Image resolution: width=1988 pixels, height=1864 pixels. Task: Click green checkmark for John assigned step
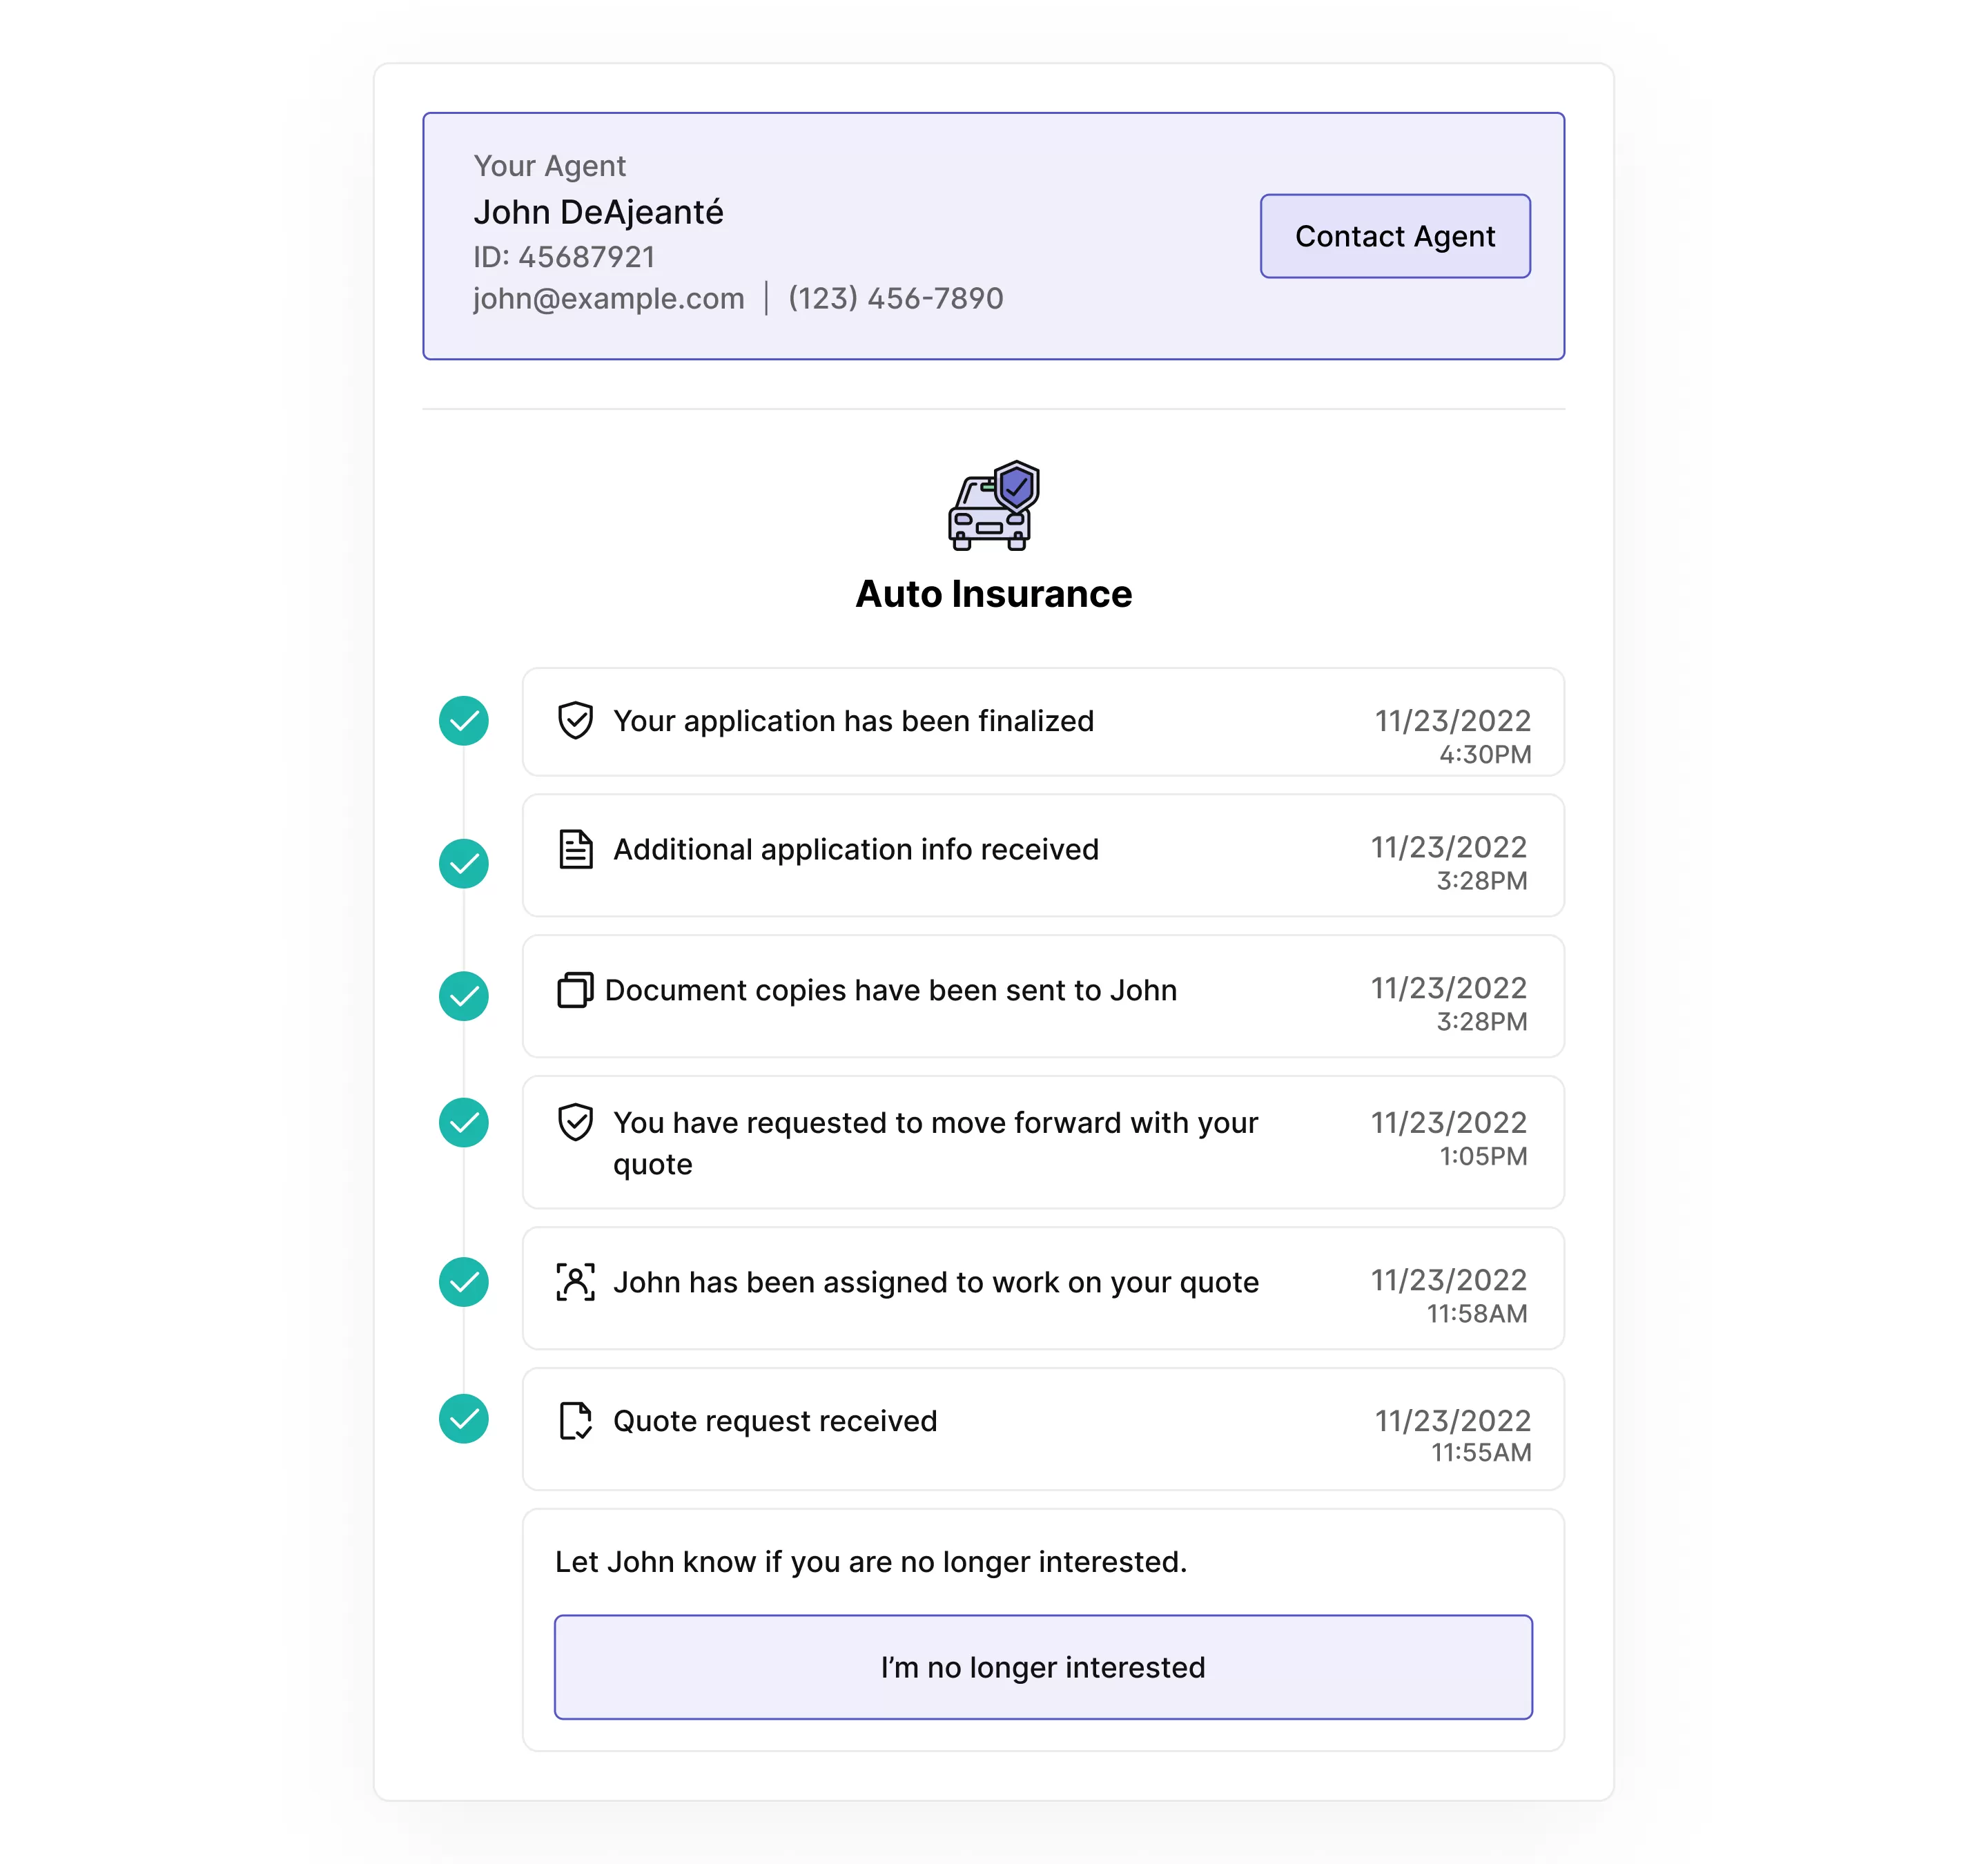click(464, 1281)
